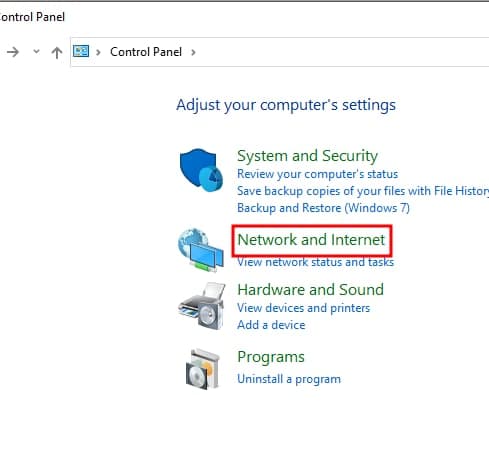Click the Control Panel address bar icon
Screen dimensions: 489x476
tap(81, 52)
